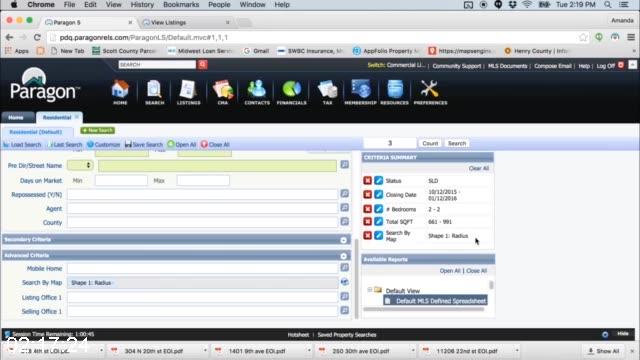Click the red search magnifier button

click(203, 64)
